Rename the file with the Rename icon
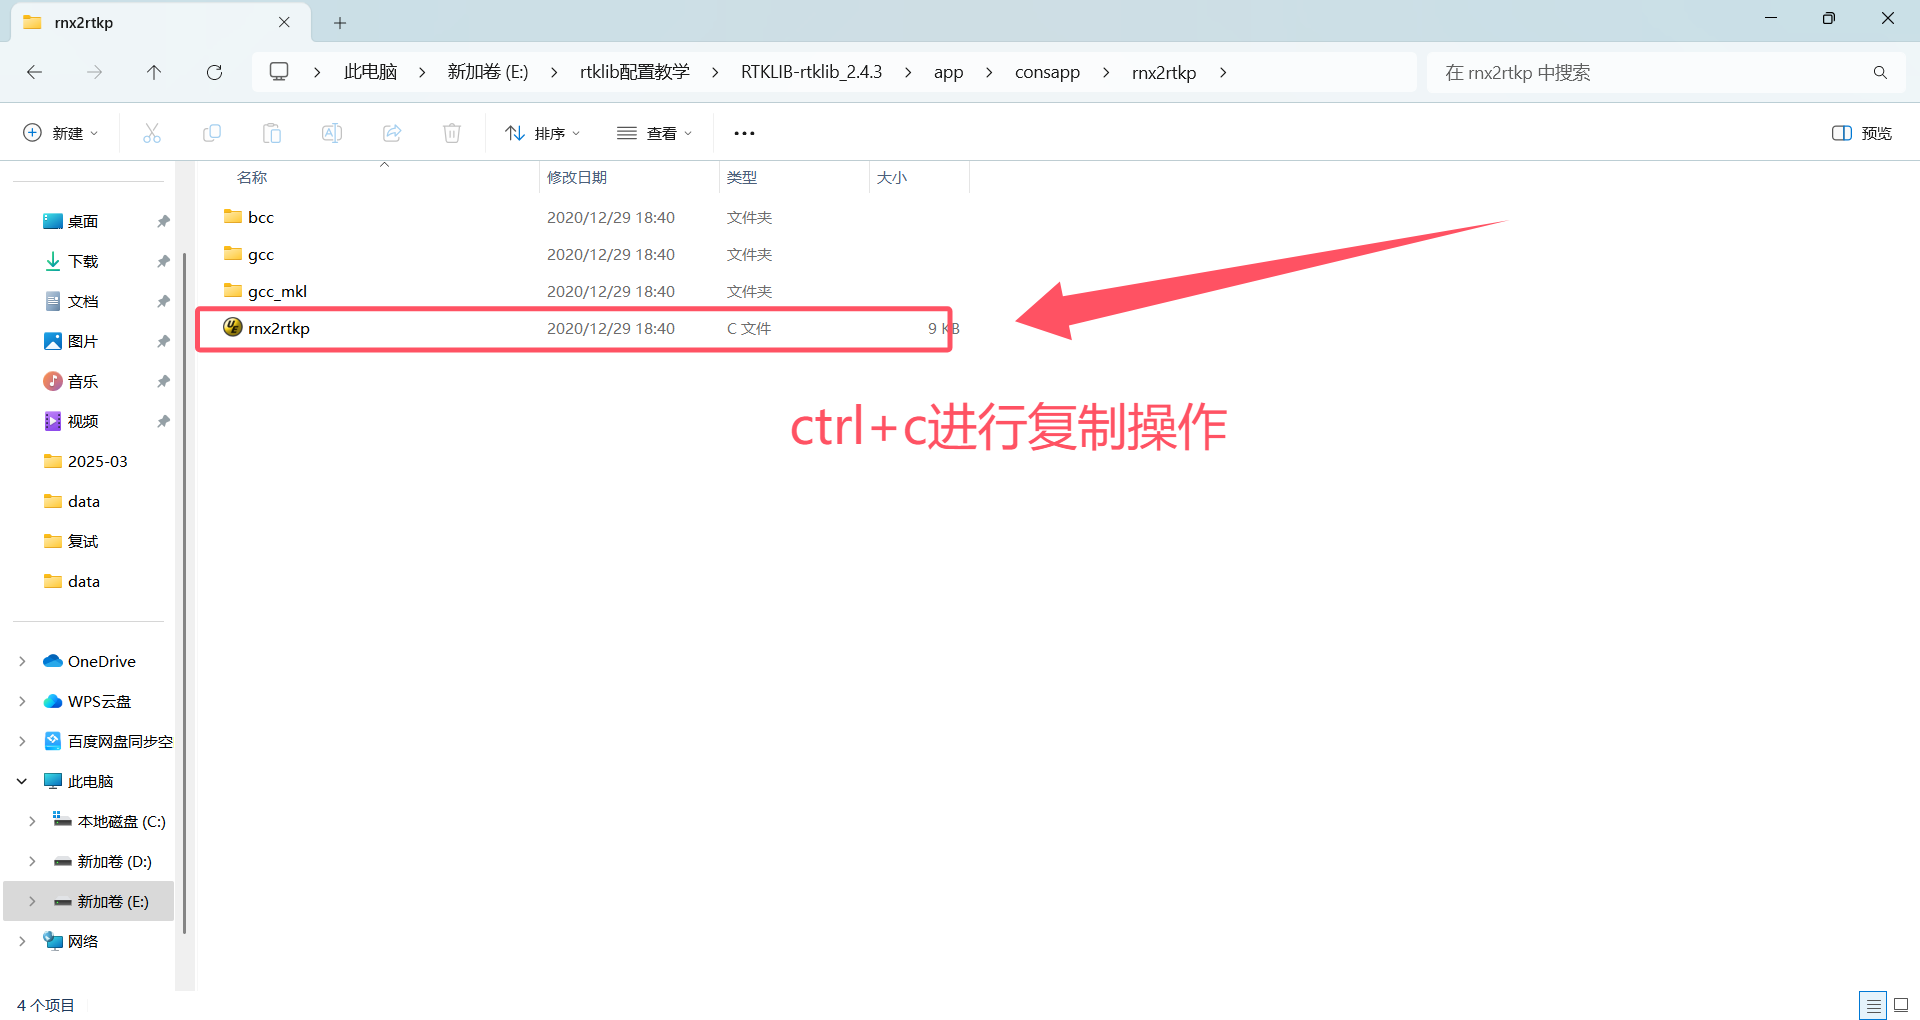1920x1020 pixels. coord(331,132)
